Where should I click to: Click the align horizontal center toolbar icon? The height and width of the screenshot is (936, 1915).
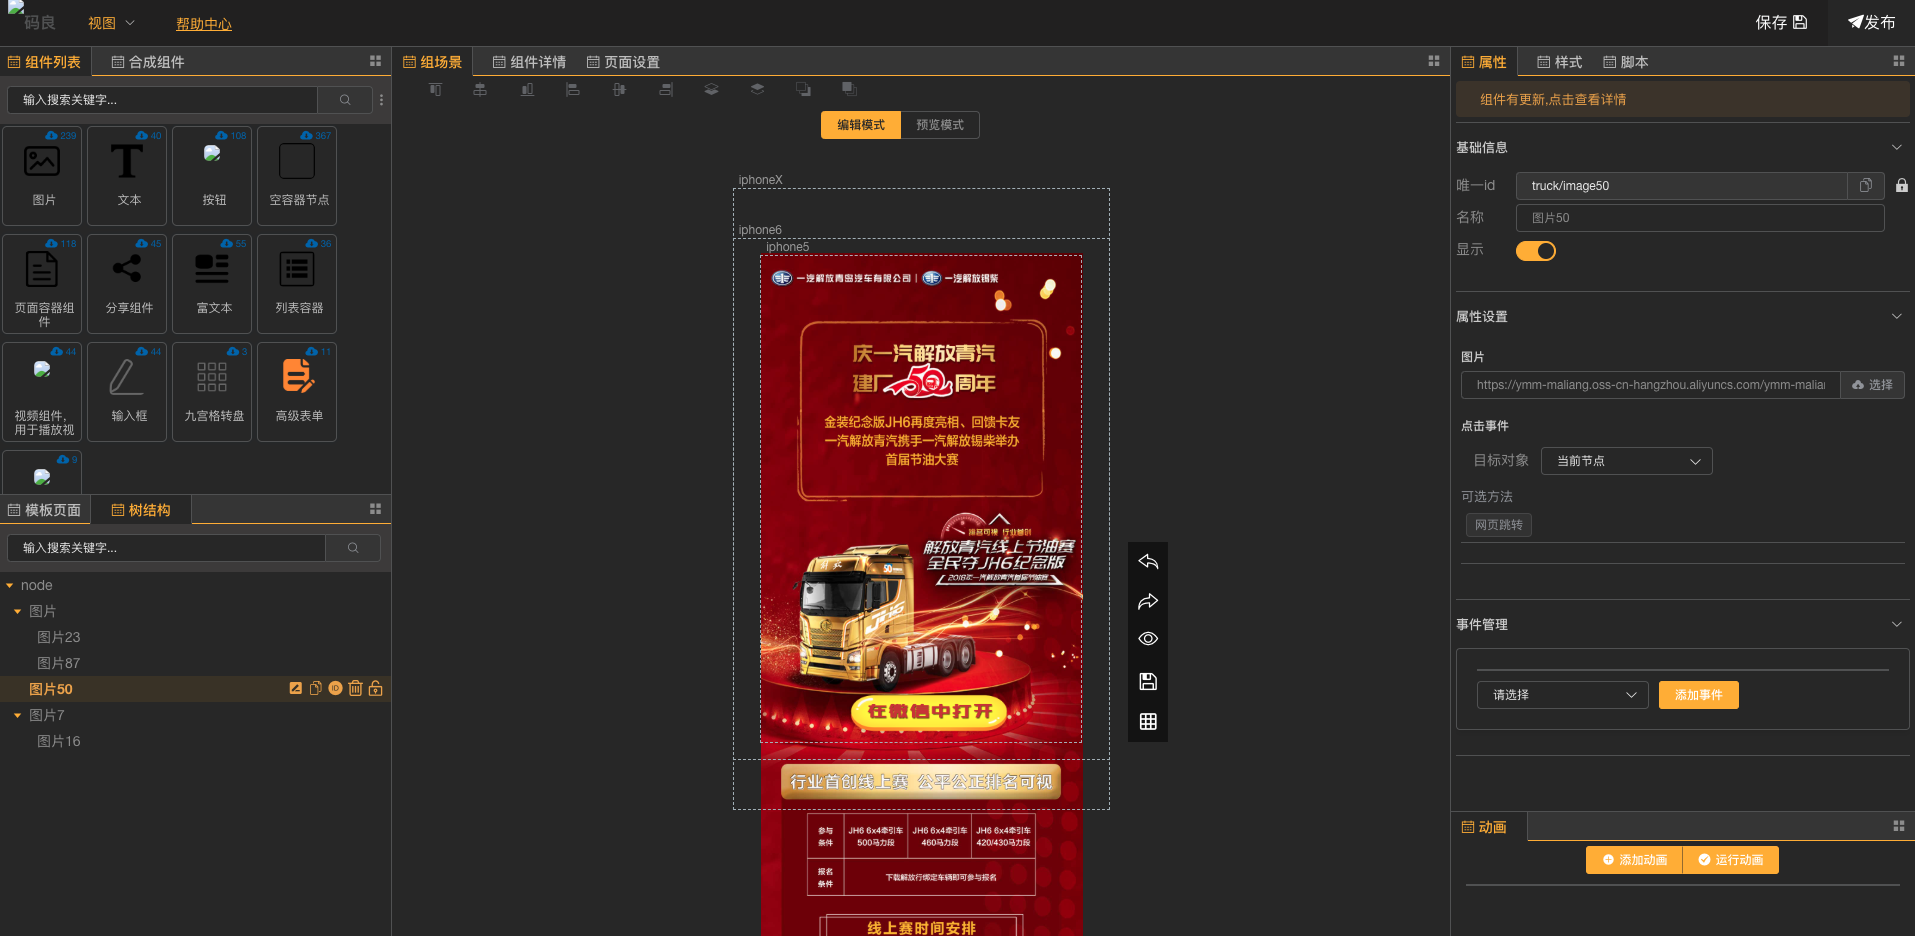[x=480, y=89]
